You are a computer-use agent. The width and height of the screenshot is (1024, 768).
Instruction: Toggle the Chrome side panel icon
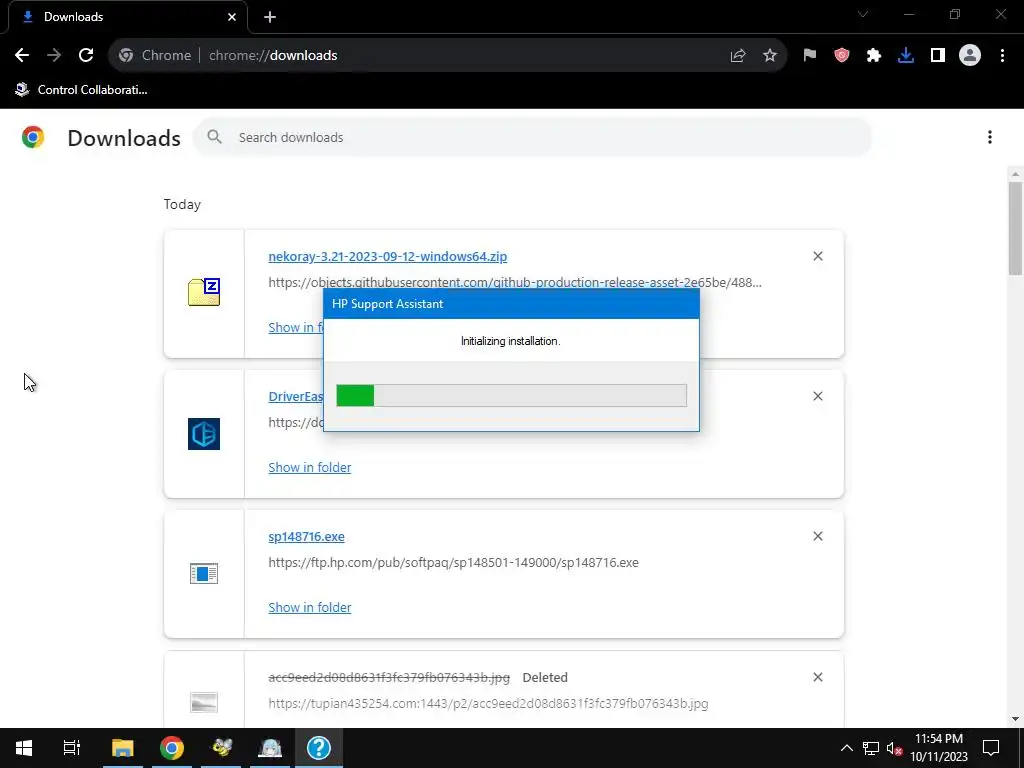[938, 56]
